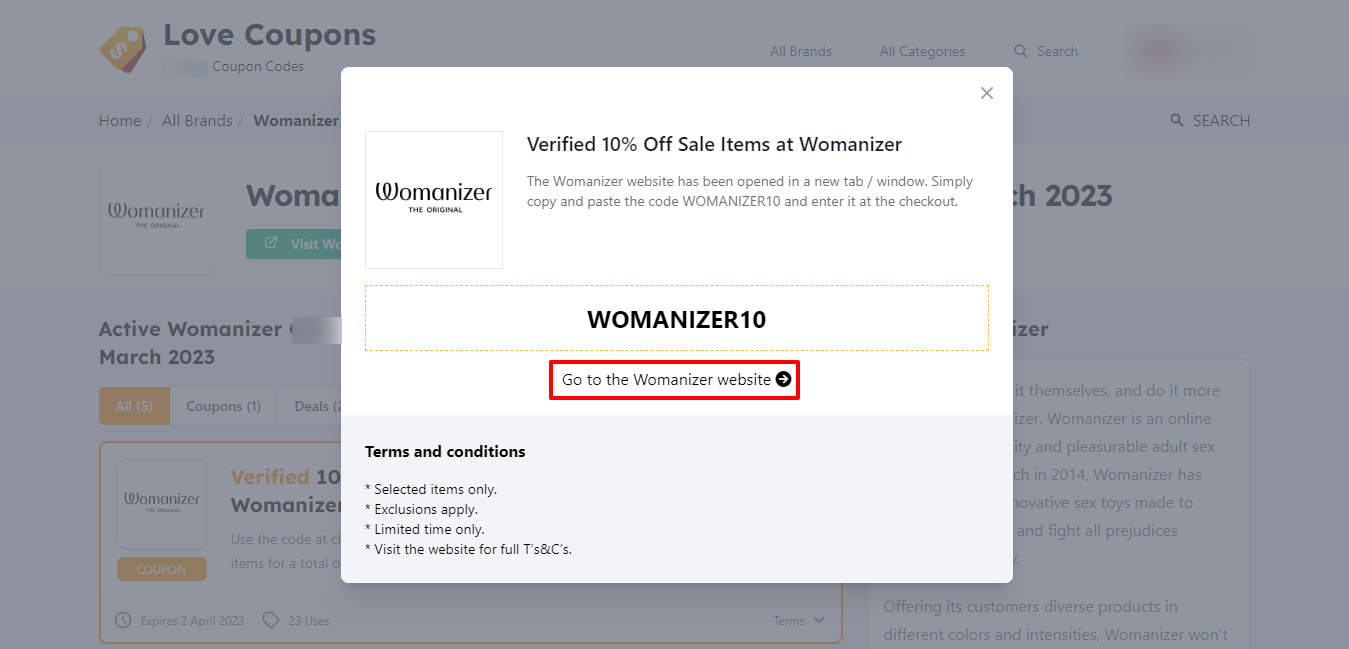
Task: Click the COUPON badge on the offer card
Action: tap(162, 569)
